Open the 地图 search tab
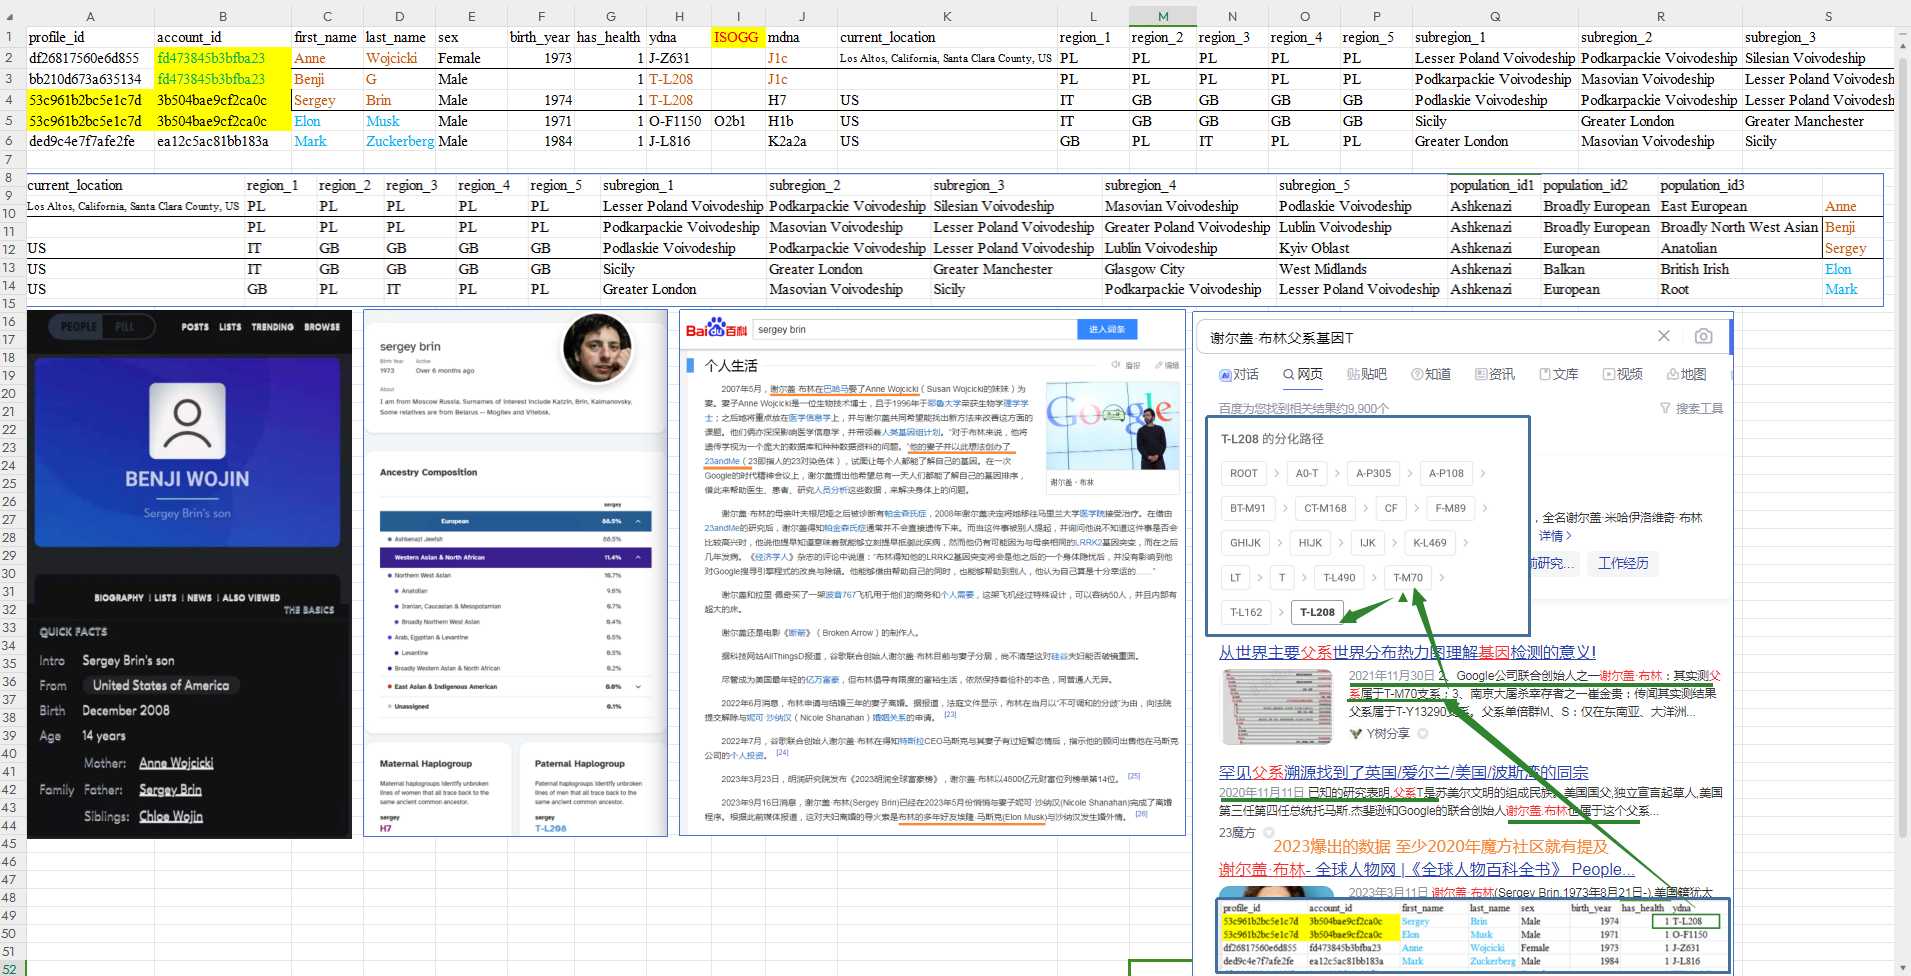 1686,374
